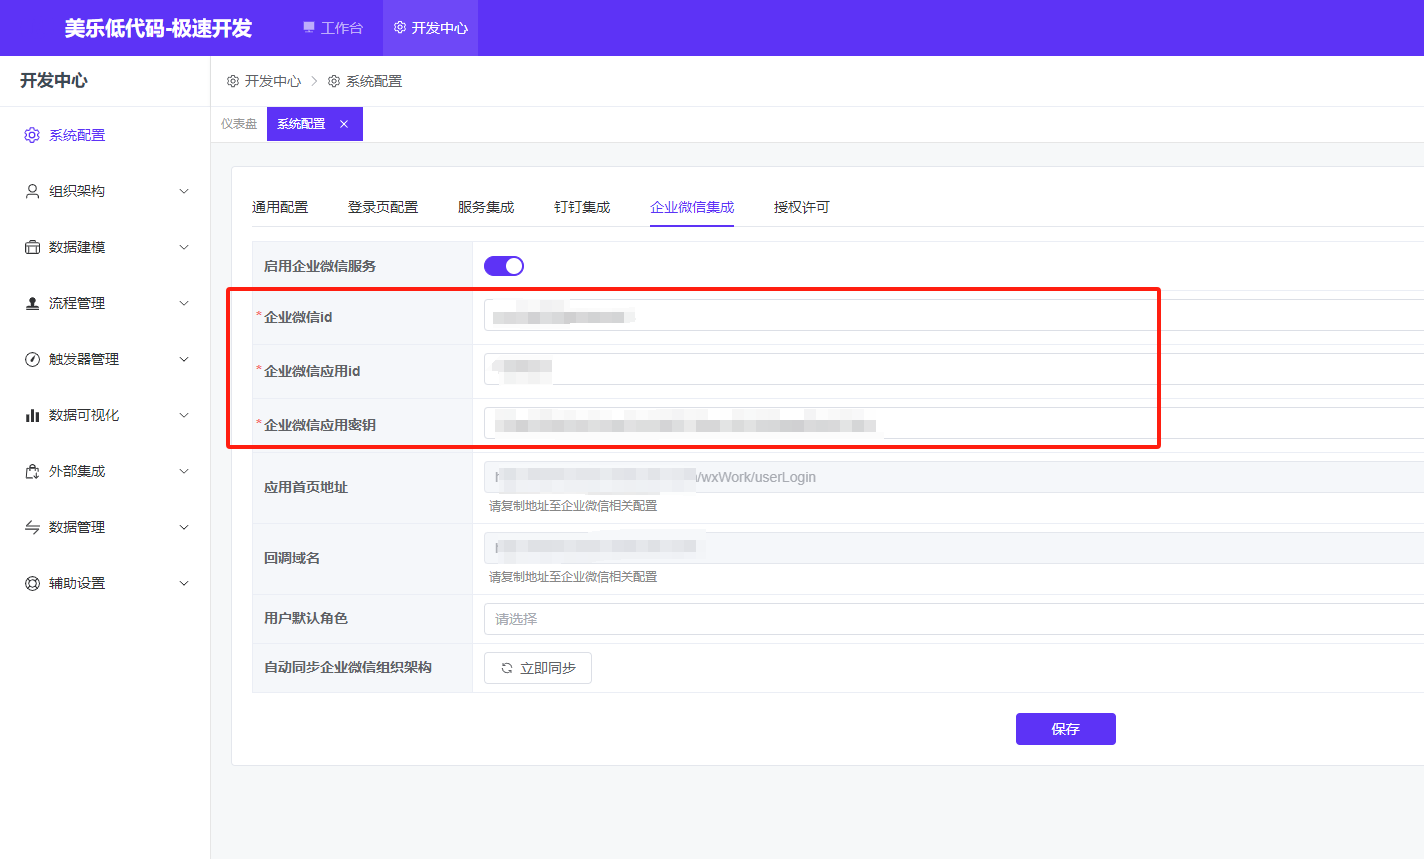1424x859 pixels.
Task: Click the 组织架构 person icon
Action: click(x=32, y=191)
